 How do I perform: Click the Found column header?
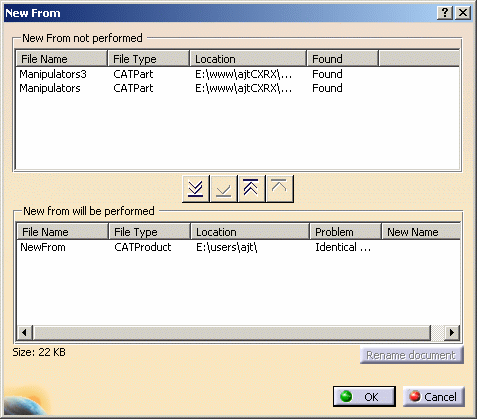342,59
